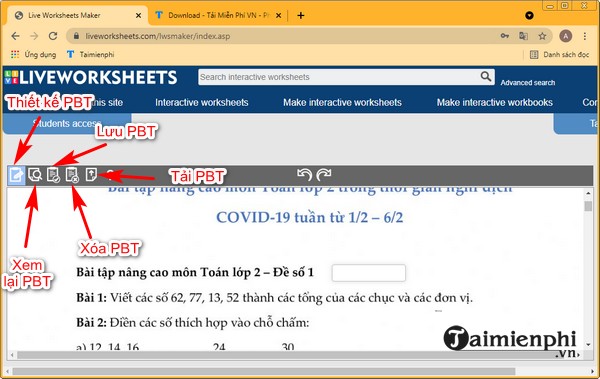Undo the last worksheet action
Viewport: 600px width, 379px height.
(305, 175)
